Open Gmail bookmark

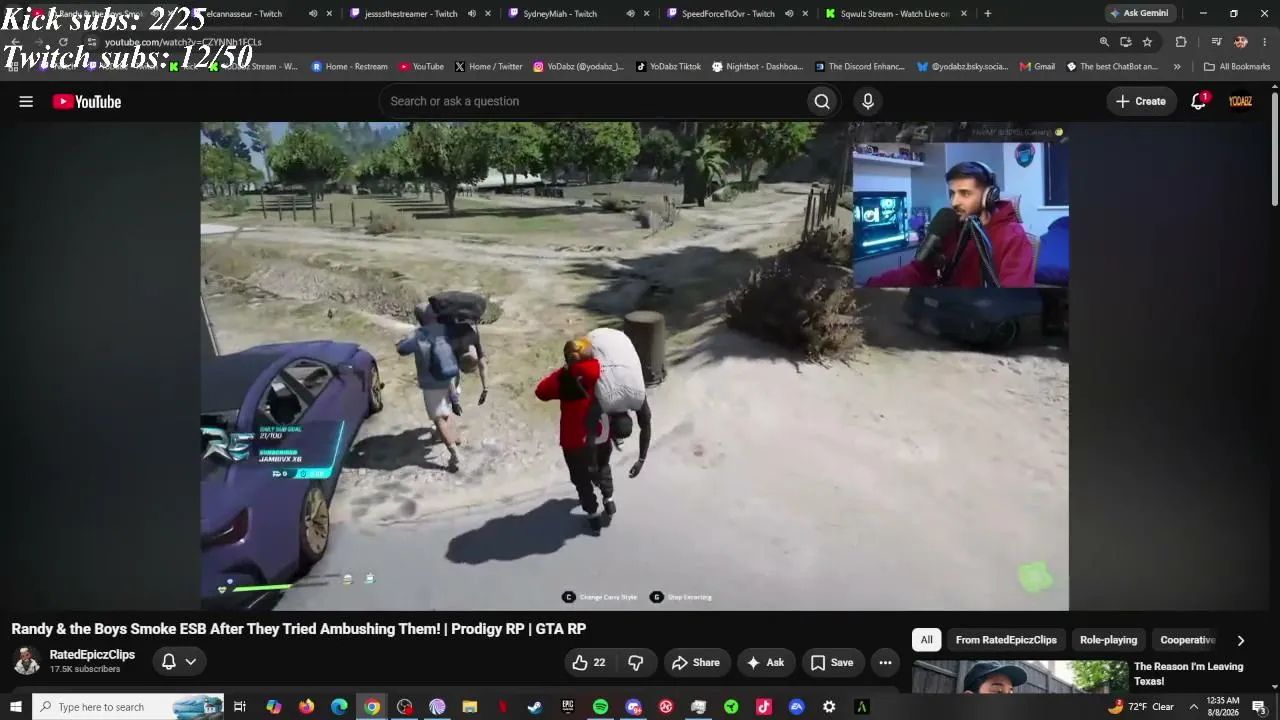(1037, 67)
